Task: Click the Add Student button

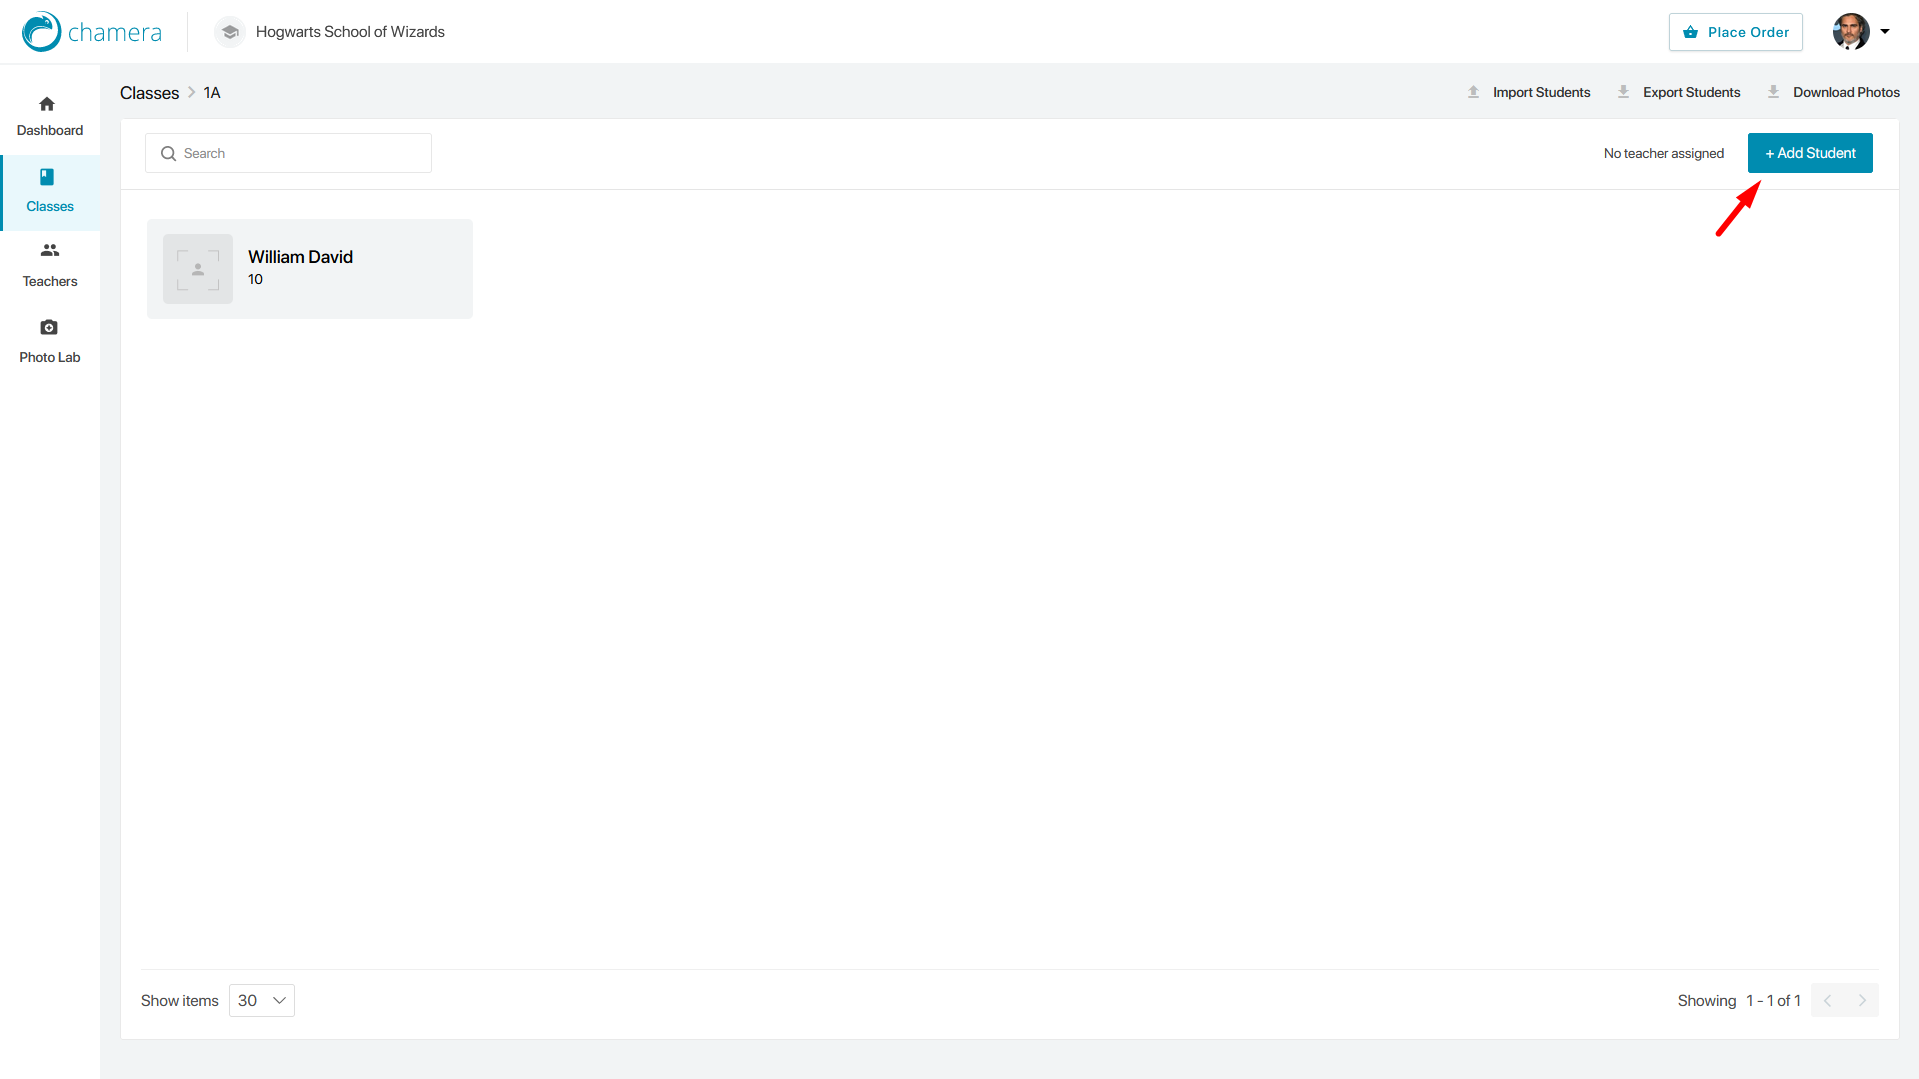Action: click(1810, 153)
